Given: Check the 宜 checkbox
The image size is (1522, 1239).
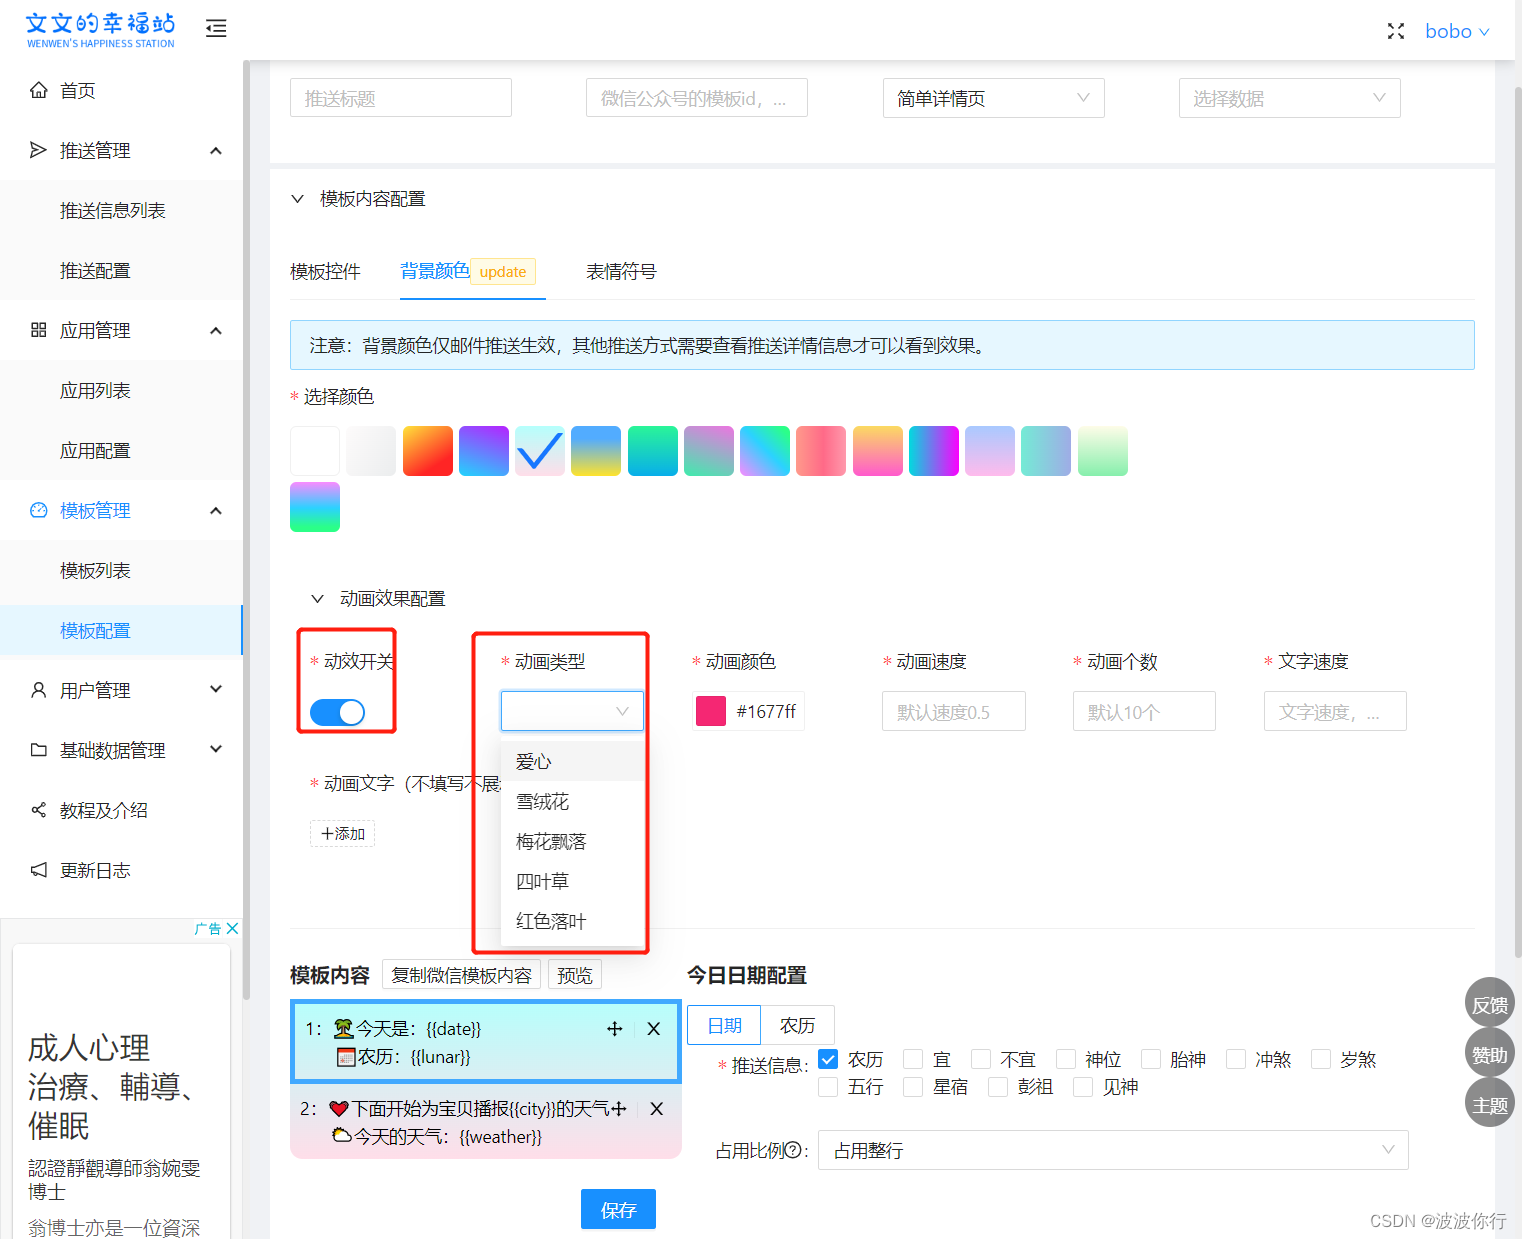Looking at the screenshot, I should click(x=913, y=1059).
